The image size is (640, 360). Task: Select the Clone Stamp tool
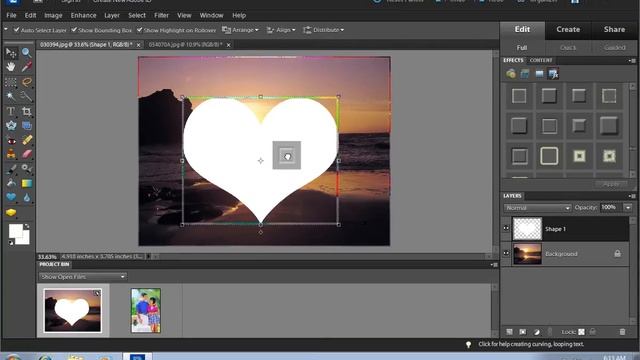coord(11,154)
